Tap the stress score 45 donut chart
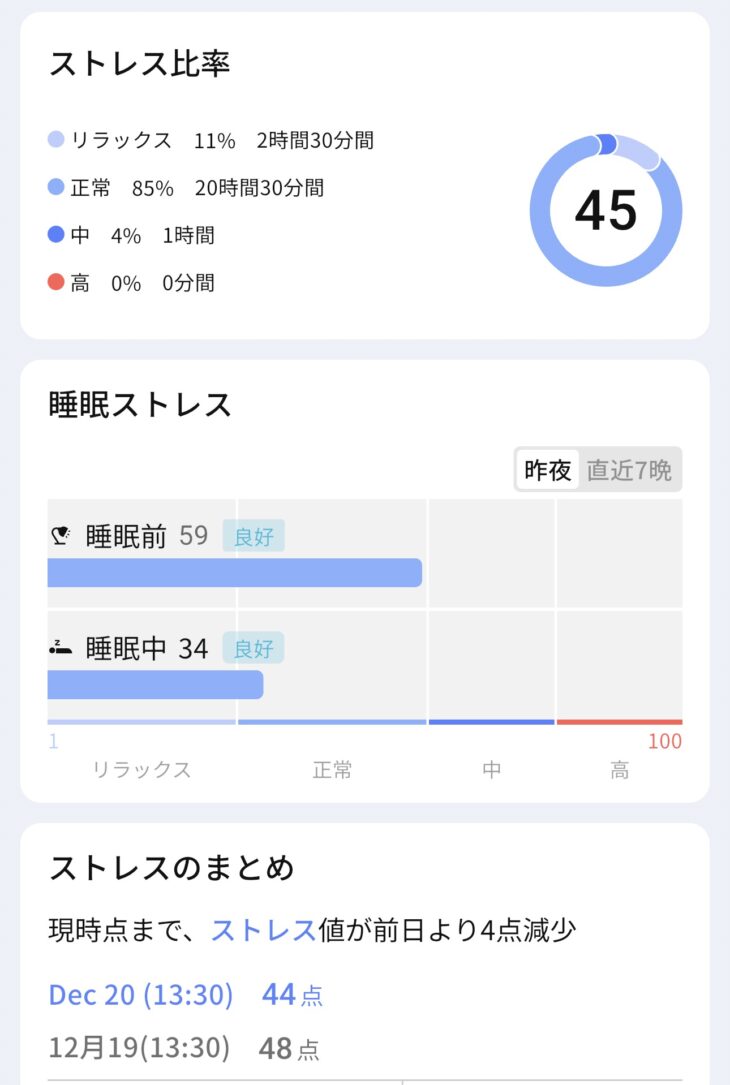 coord(606,210)
